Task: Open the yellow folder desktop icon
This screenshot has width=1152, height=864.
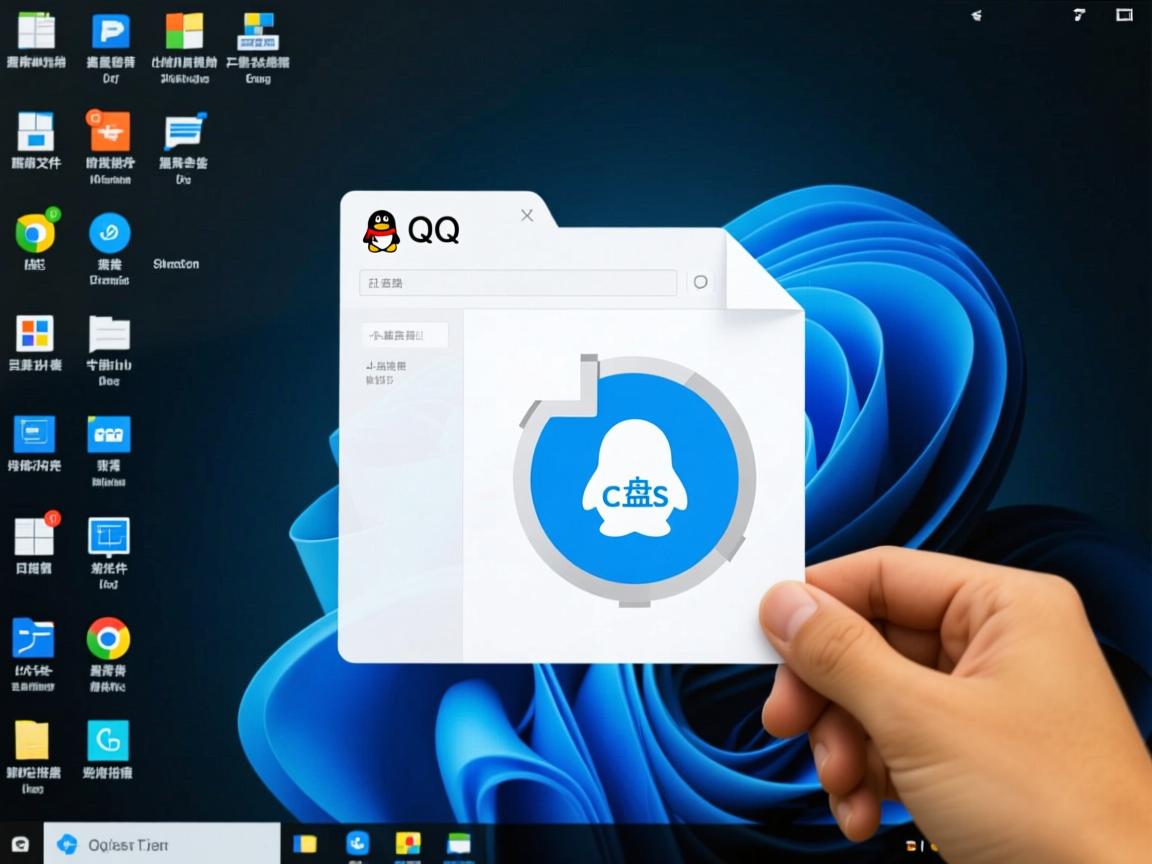Action: point(32,740)
